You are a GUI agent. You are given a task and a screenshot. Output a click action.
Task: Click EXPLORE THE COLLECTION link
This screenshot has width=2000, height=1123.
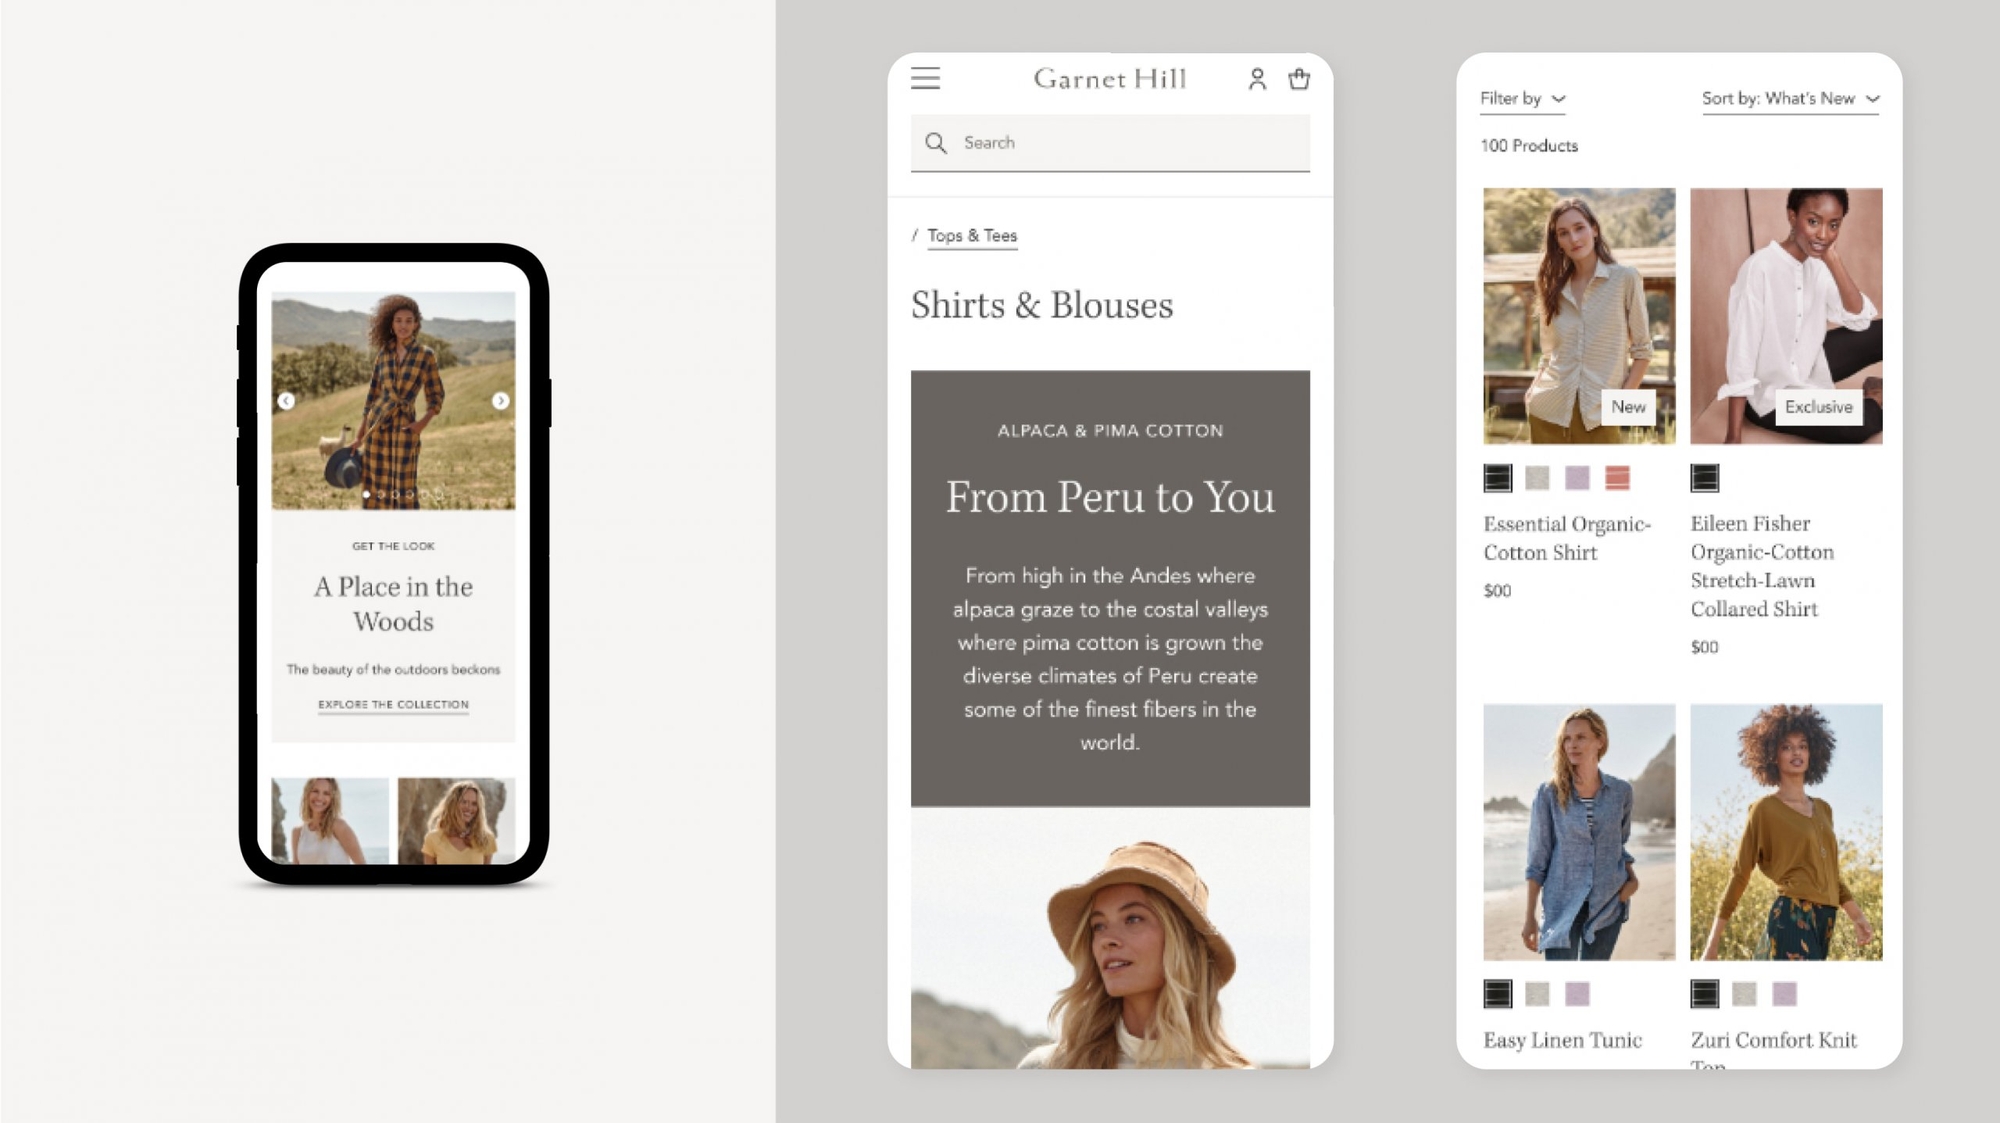pos(391,703)
